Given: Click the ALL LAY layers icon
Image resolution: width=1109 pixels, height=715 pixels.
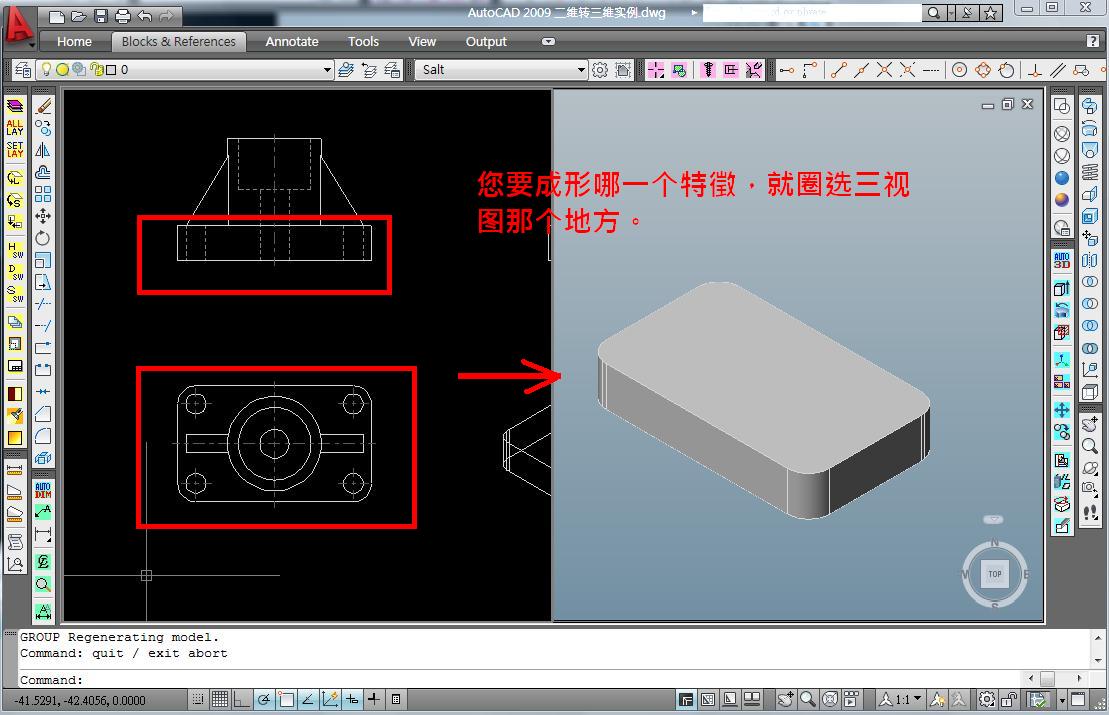Looking at the screenshot, I should (15, 127).
